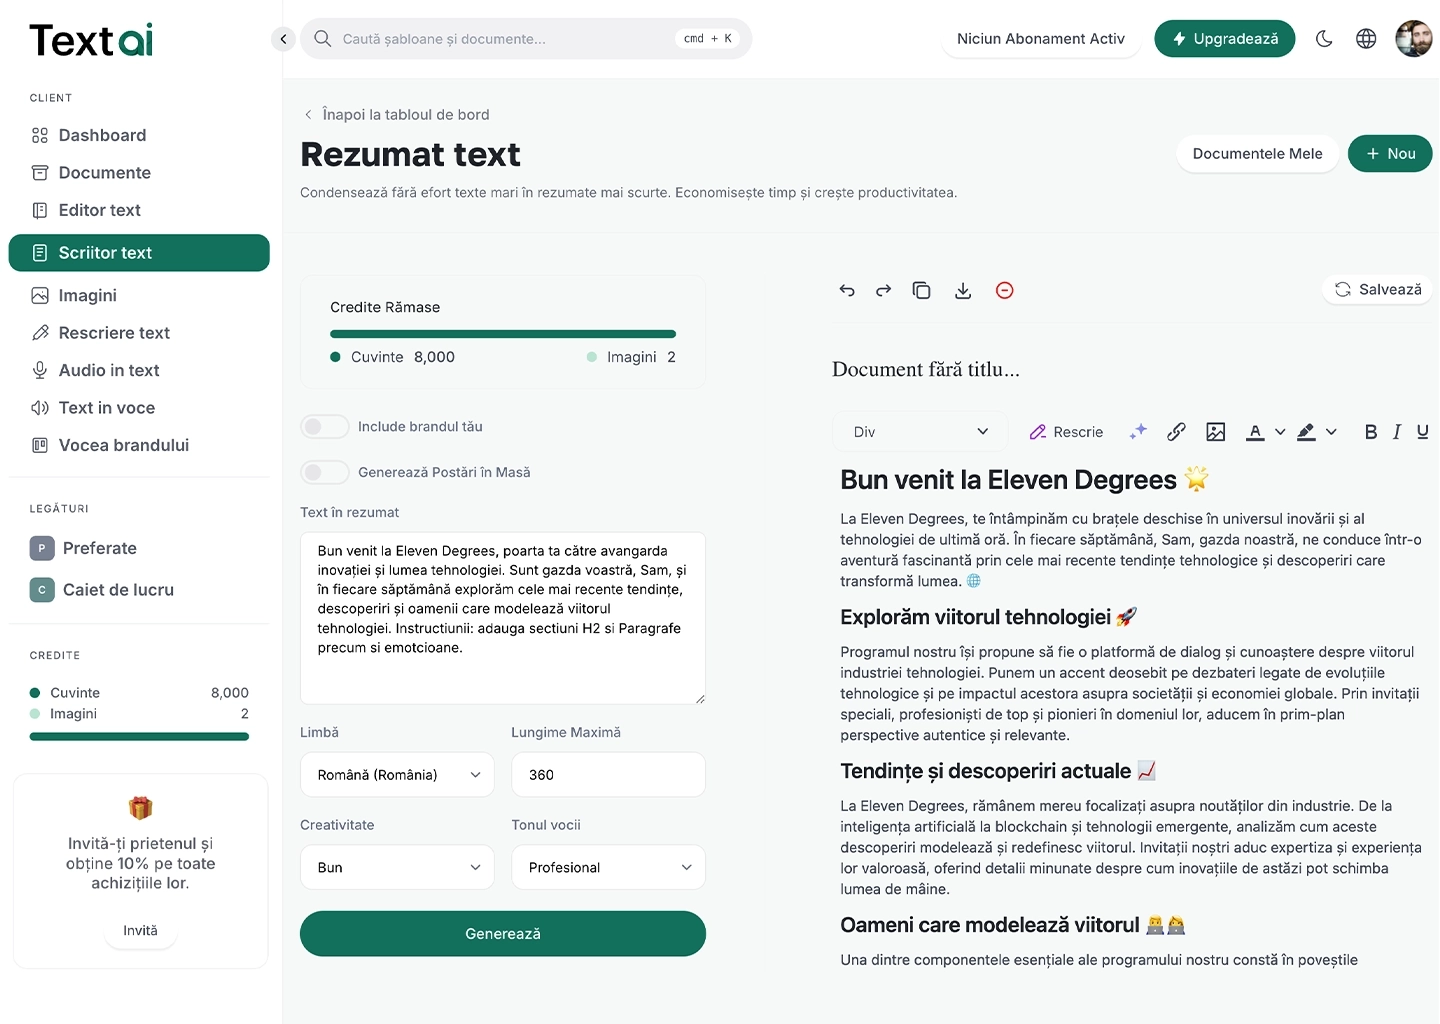Insert an image into the editor
Image resolution: width=1440 pixels, height=1024 pixels.
tap(1215, 432)
